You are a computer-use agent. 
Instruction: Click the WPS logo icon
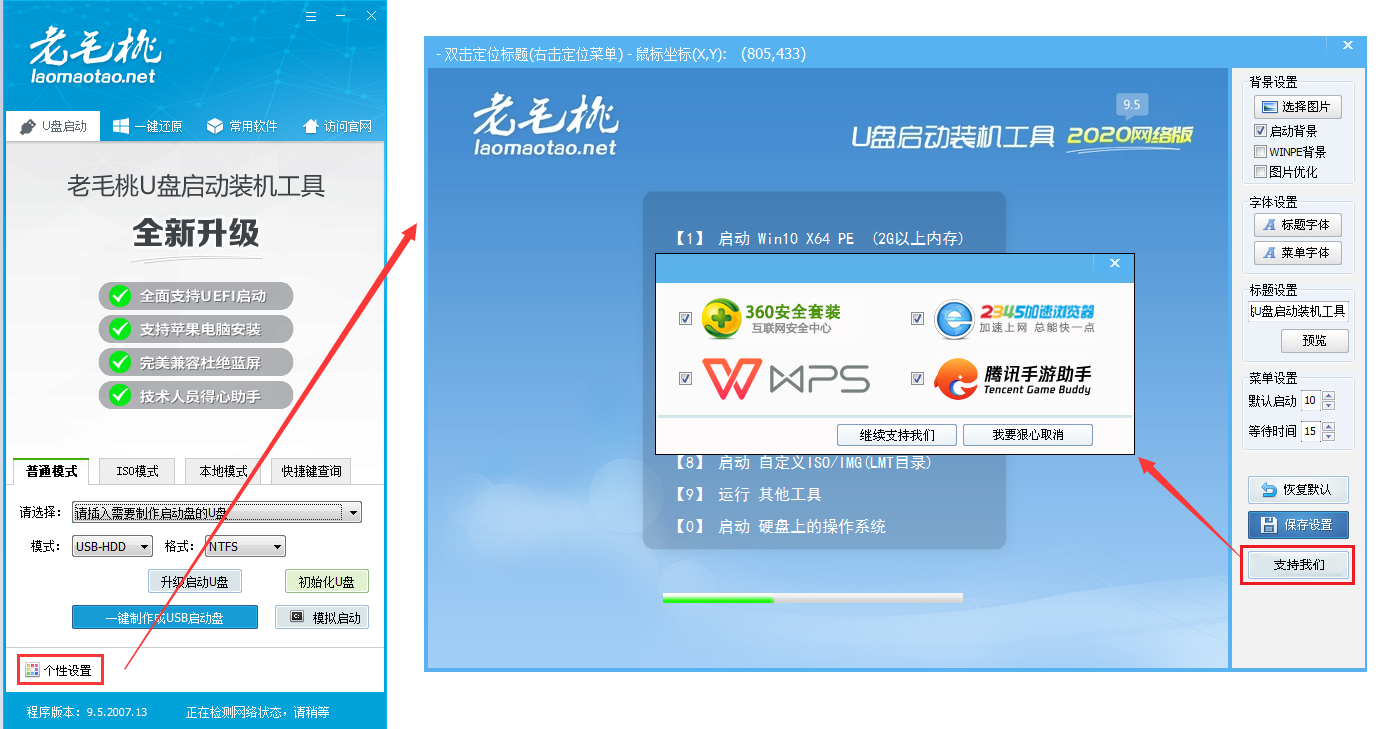click(x=733, y=379)
